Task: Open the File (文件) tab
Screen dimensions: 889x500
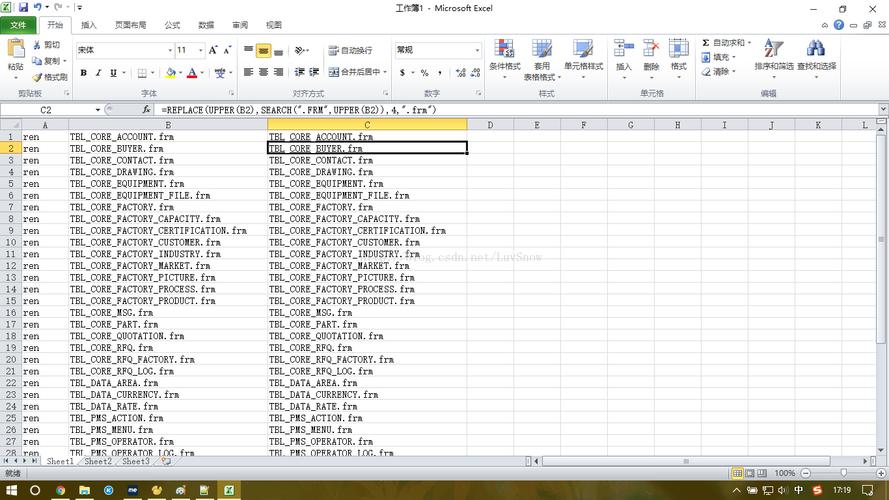Action: (18, 25)
